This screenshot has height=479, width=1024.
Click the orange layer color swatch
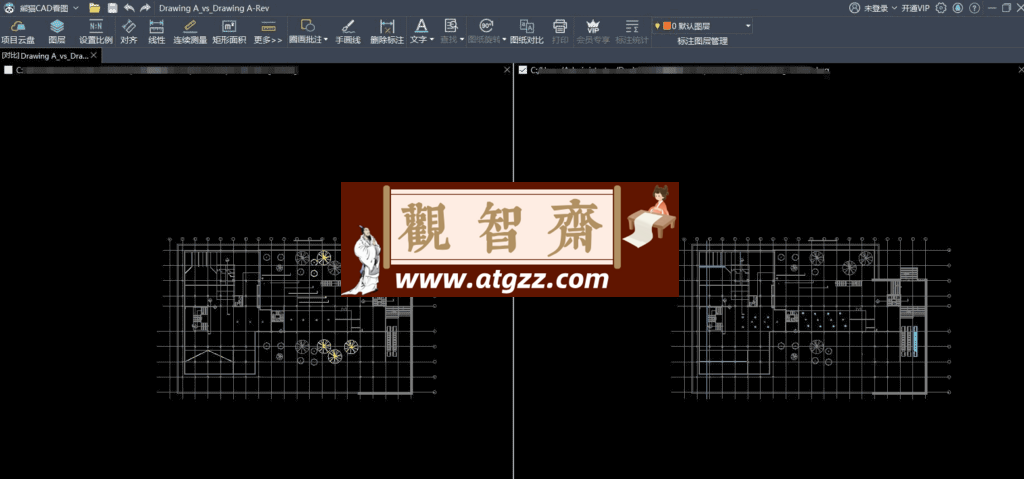click(667, 26)
